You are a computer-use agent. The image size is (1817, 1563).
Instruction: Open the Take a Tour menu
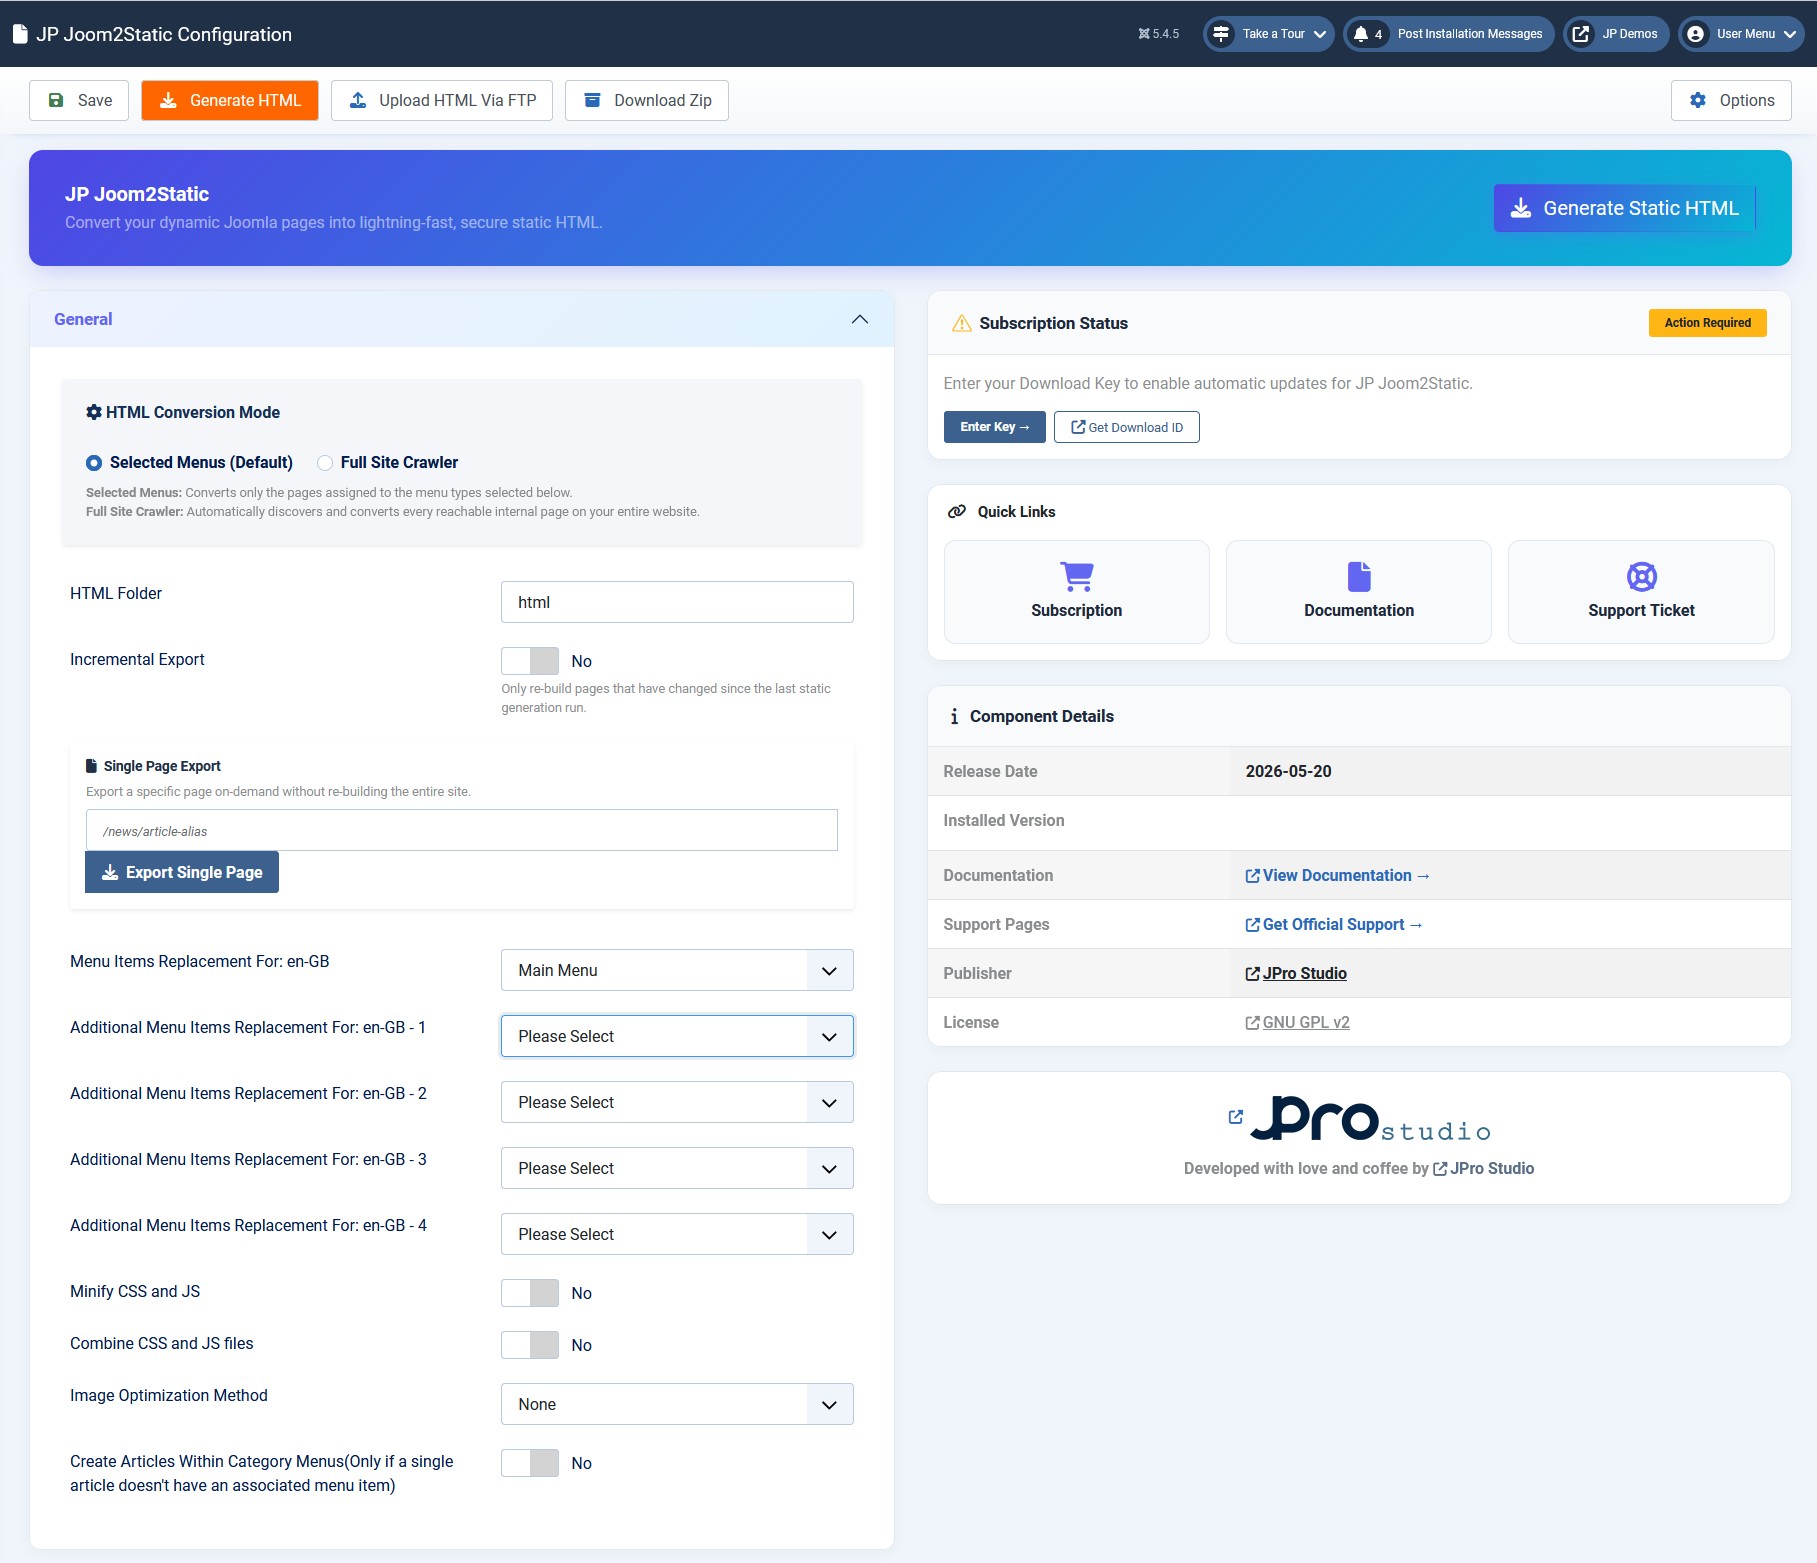[1269, 34]
